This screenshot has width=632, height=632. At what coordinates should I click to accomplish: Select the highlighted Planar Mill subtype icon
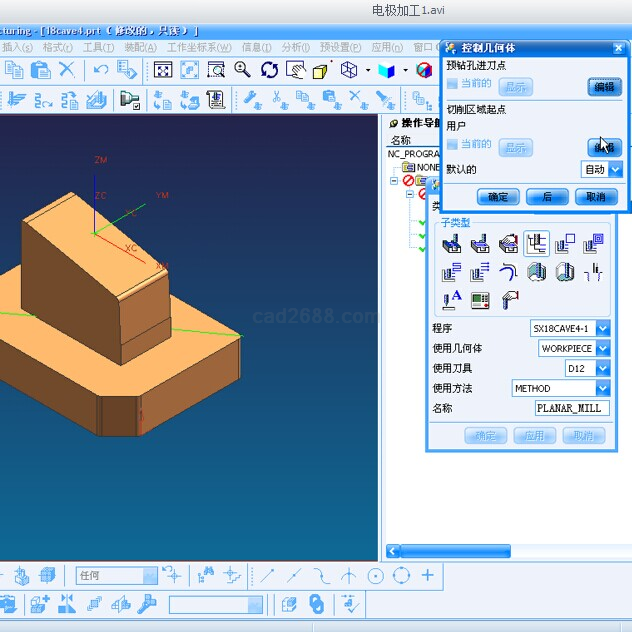coord(537,244)
